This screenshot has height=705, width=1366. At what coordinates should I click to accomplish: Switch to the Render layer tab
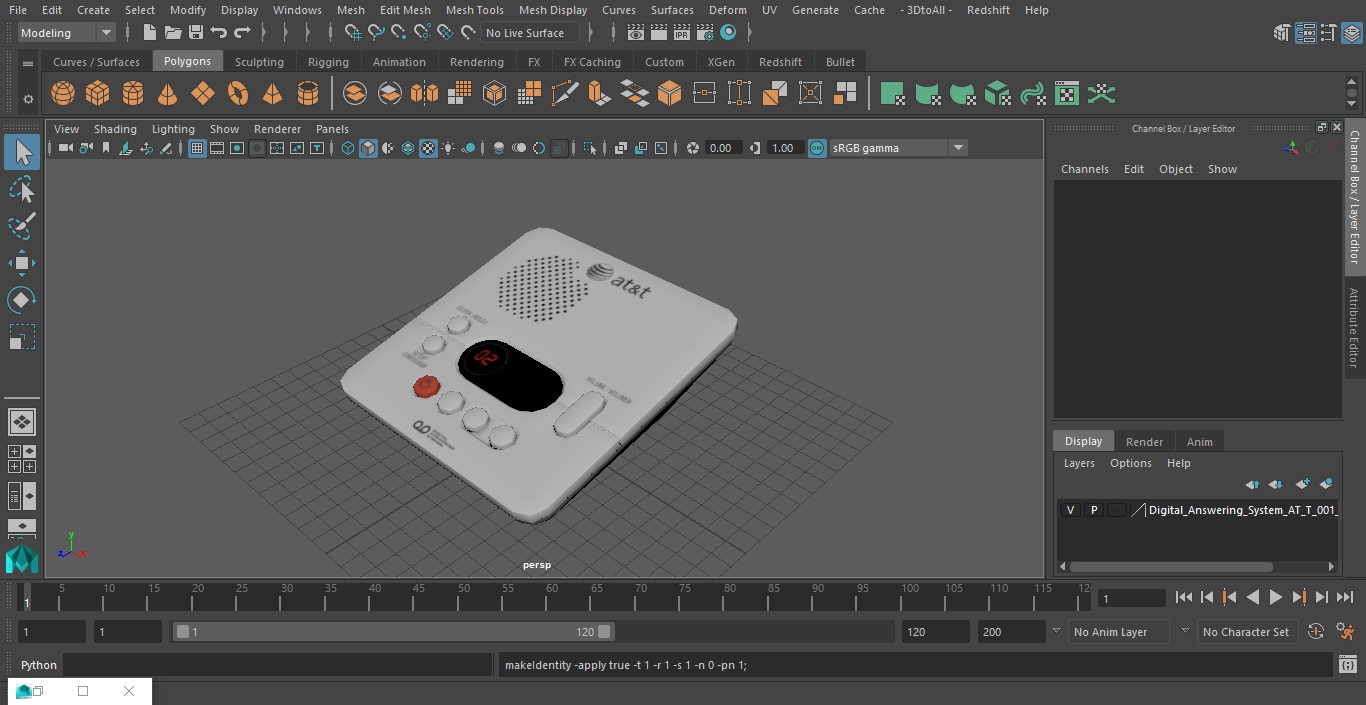click(1144, 442)
